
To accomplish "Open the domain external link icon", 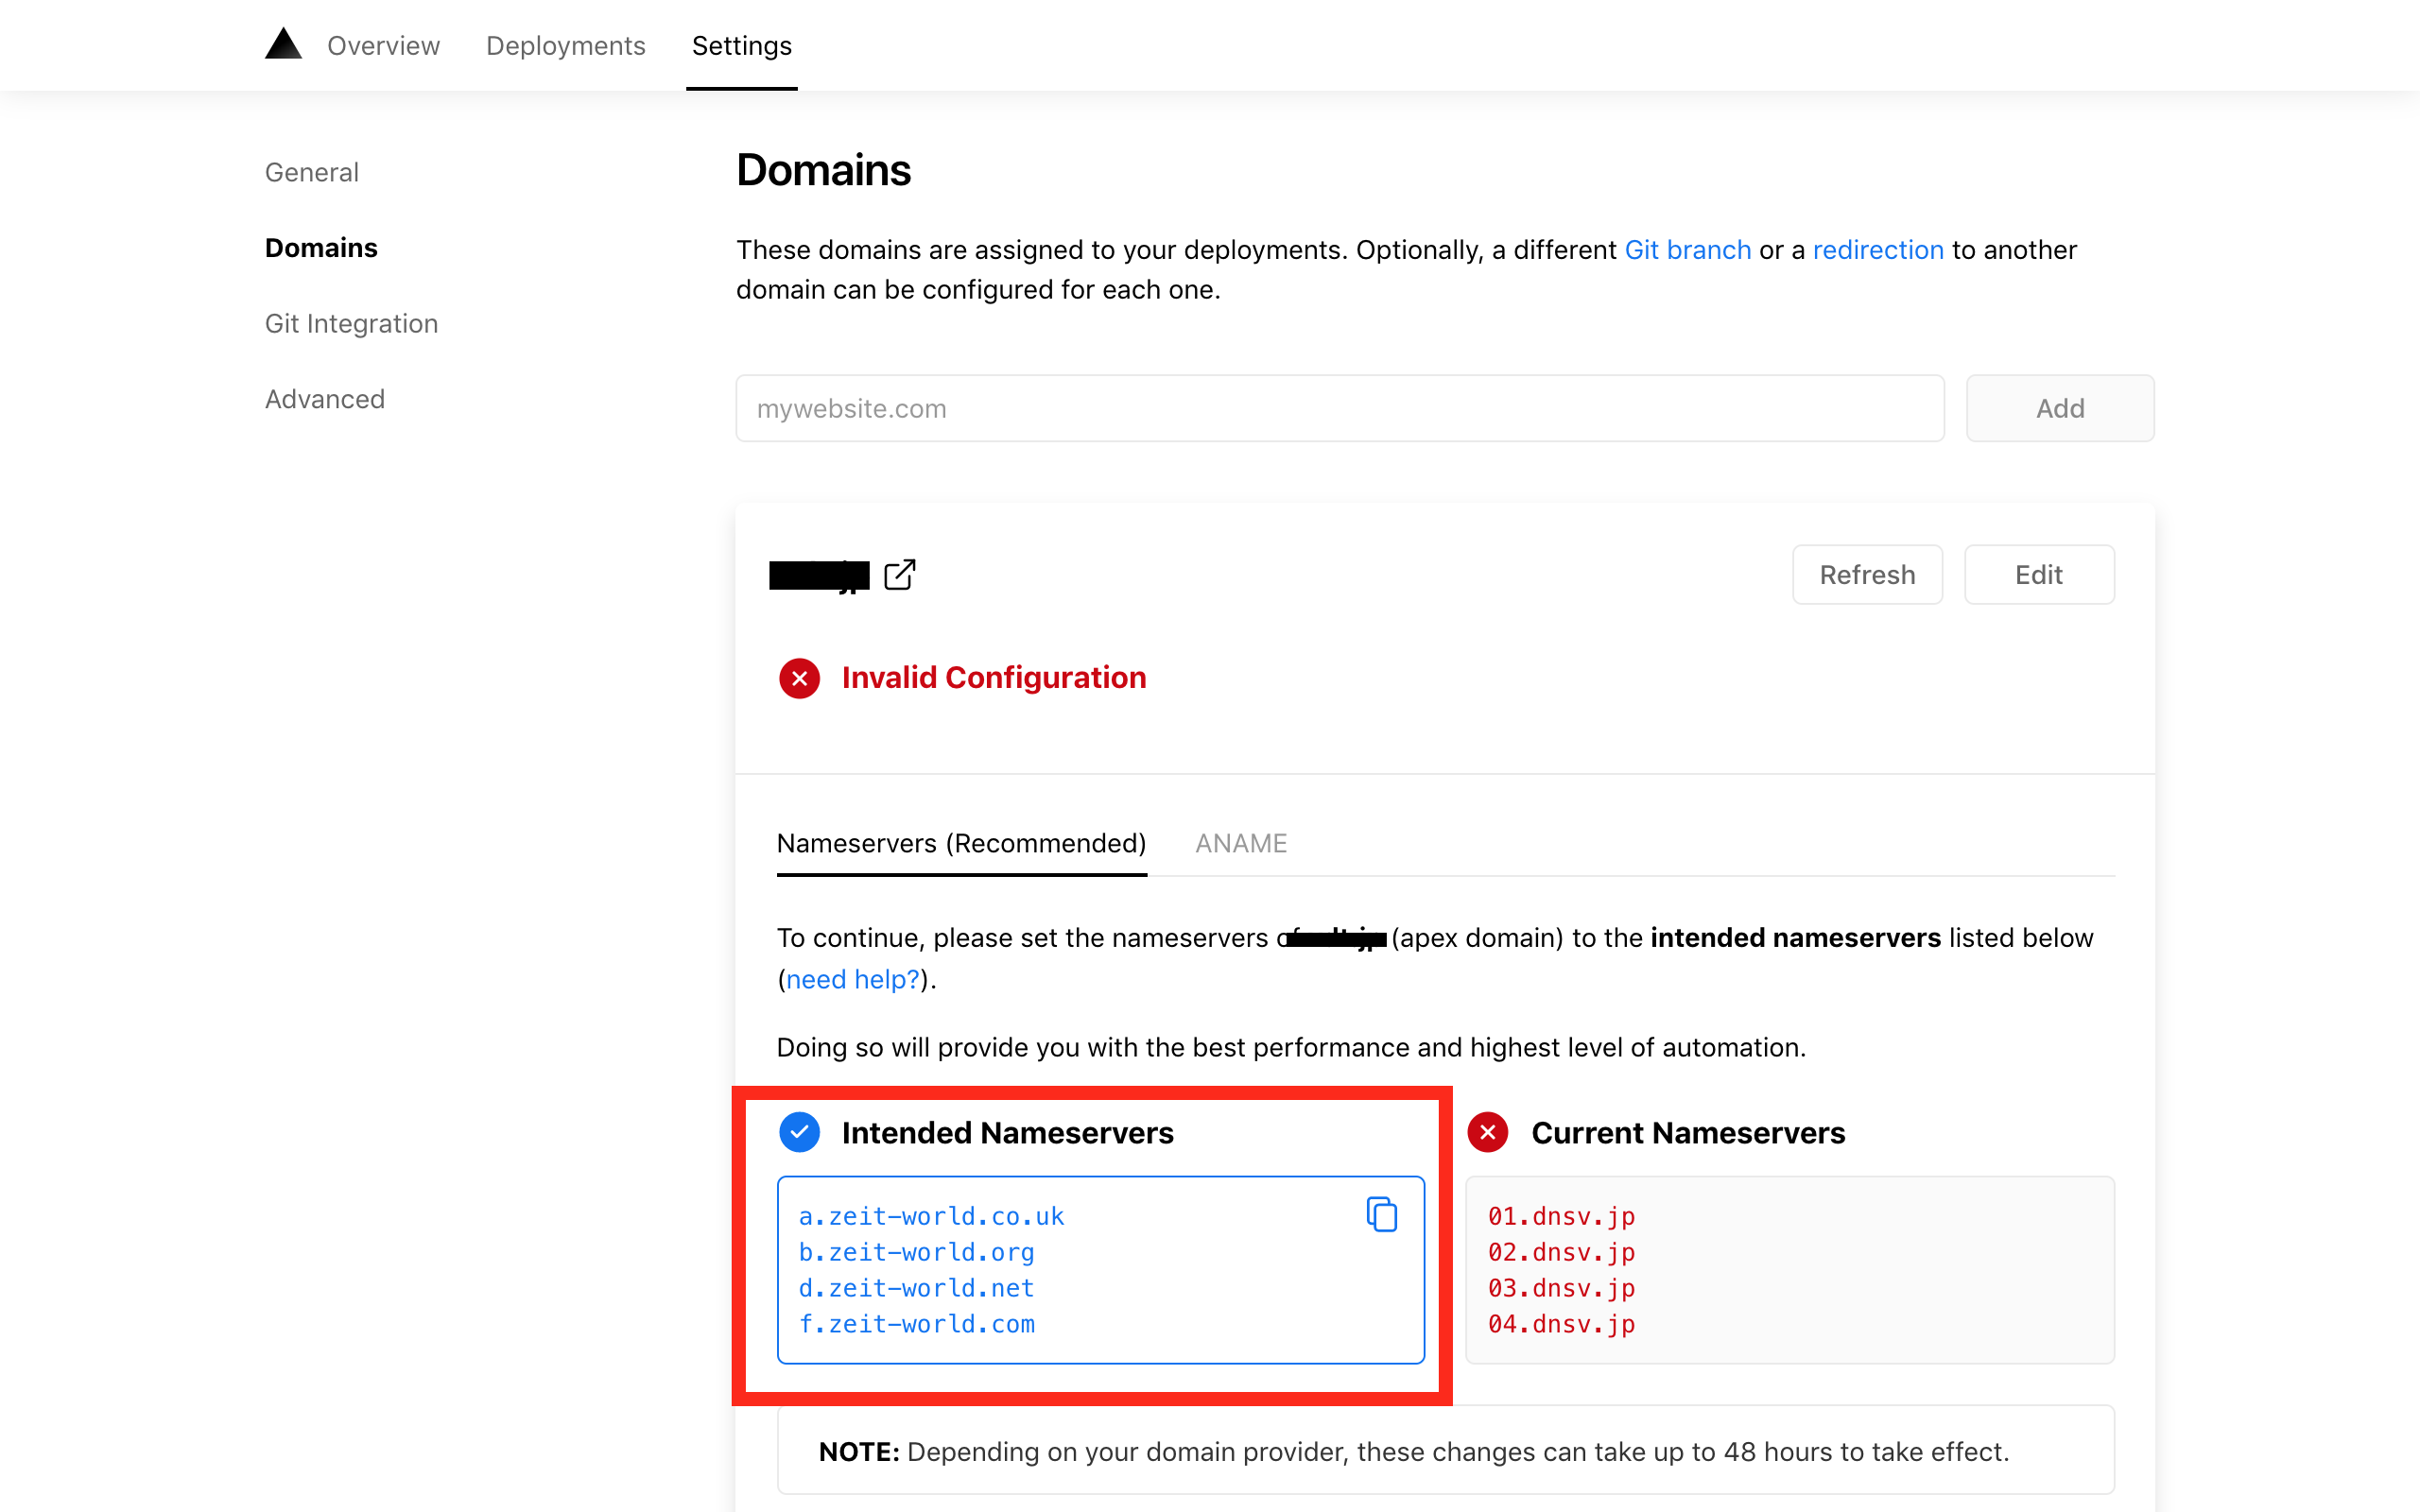I will [899, 575].
